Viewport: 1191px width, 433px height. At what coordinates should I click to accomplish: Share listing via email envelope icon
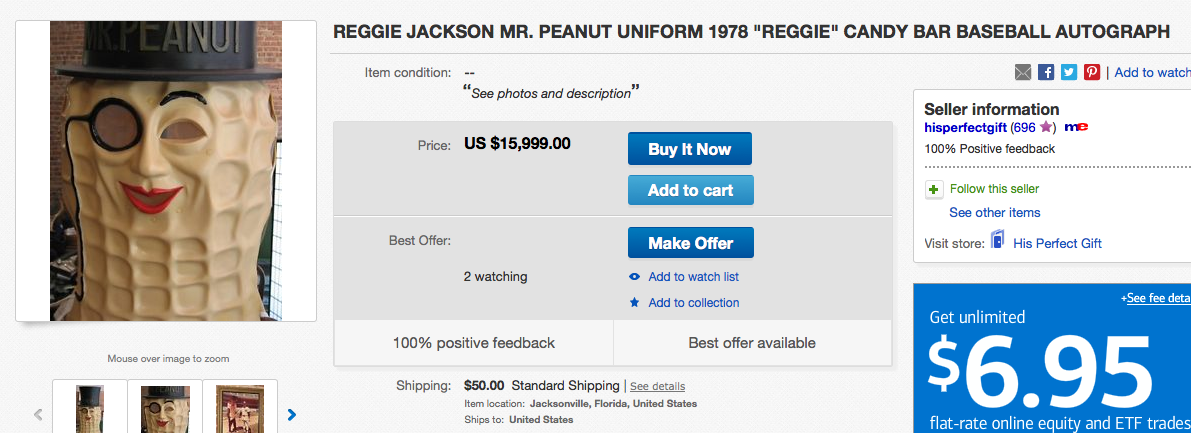1023,72
